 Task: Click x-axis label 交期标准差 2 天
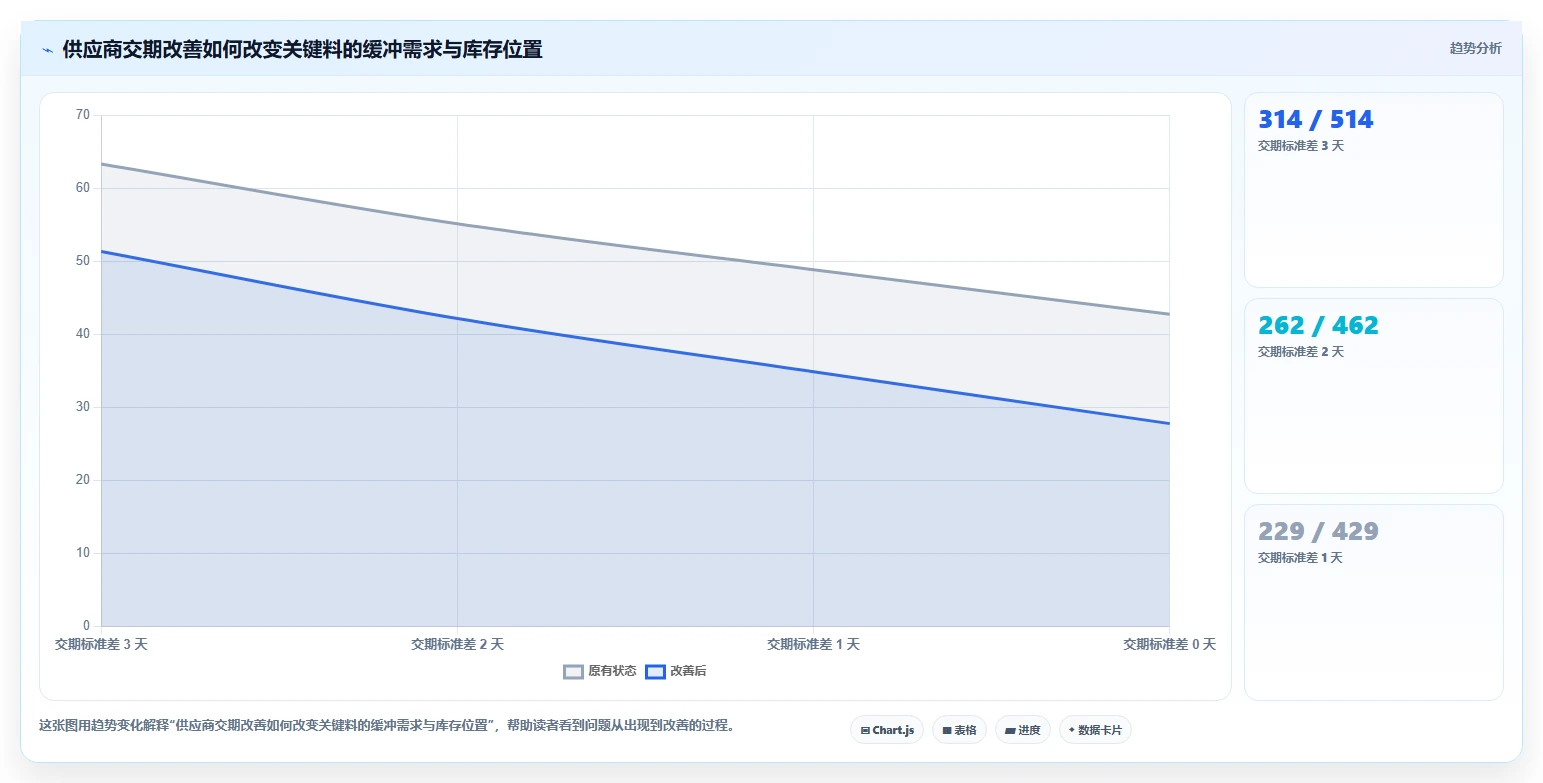click(457, 644)
